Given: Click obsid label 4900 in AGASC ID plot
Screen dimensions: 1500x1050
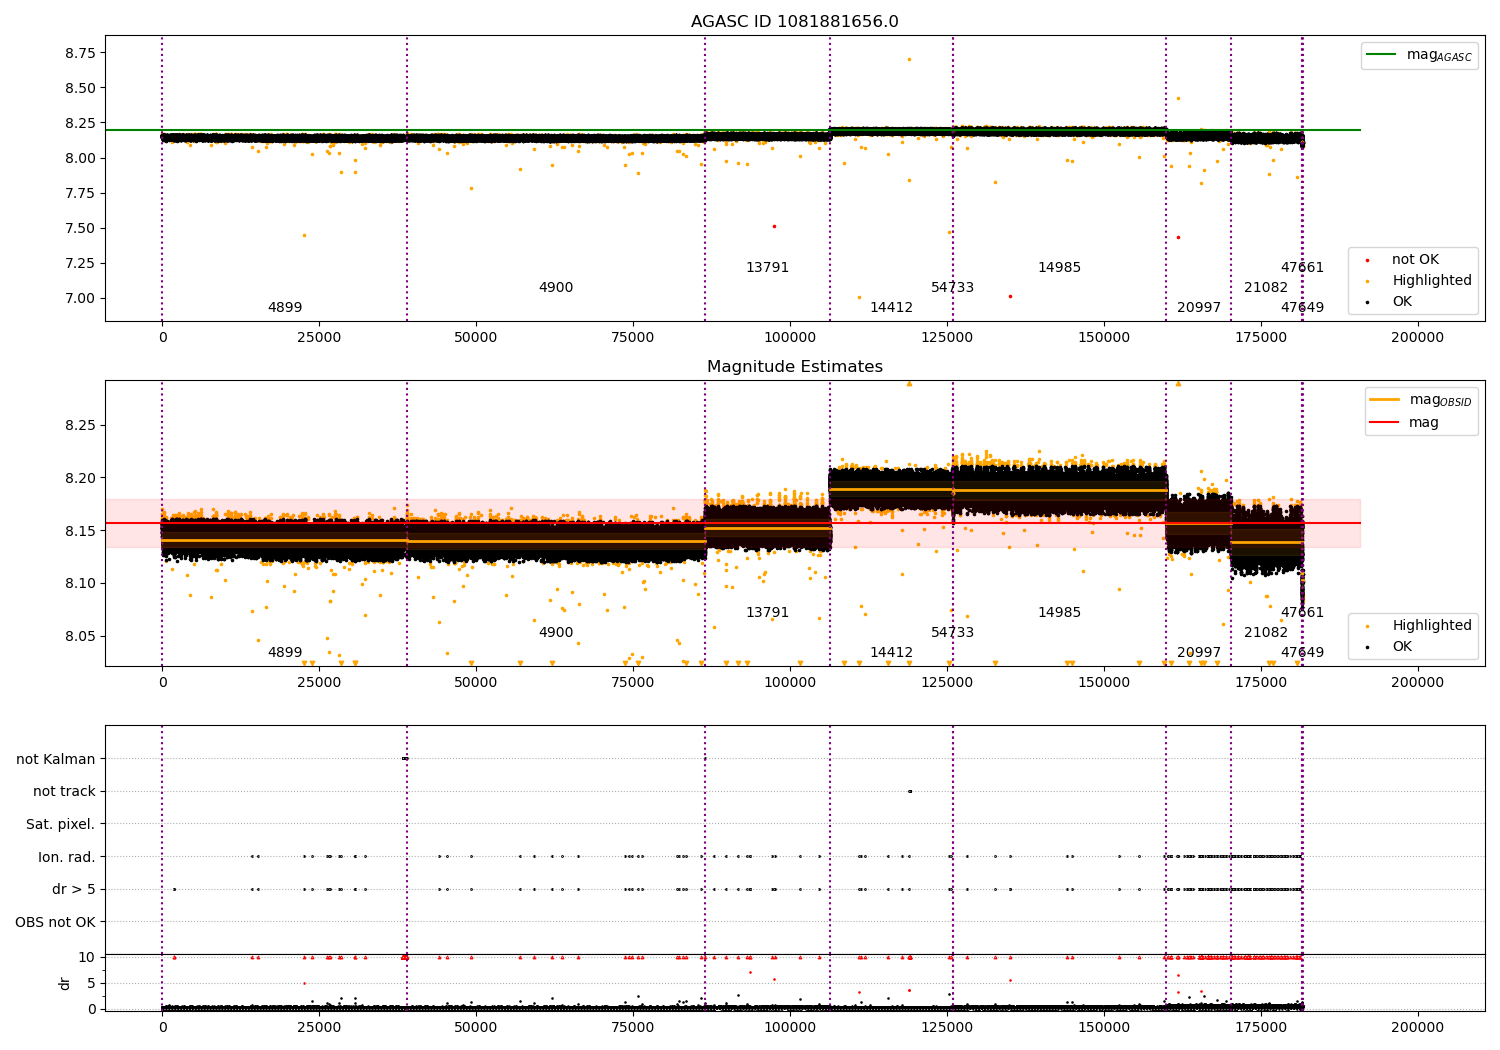Looking at the screenshot, I should point(556,288).
